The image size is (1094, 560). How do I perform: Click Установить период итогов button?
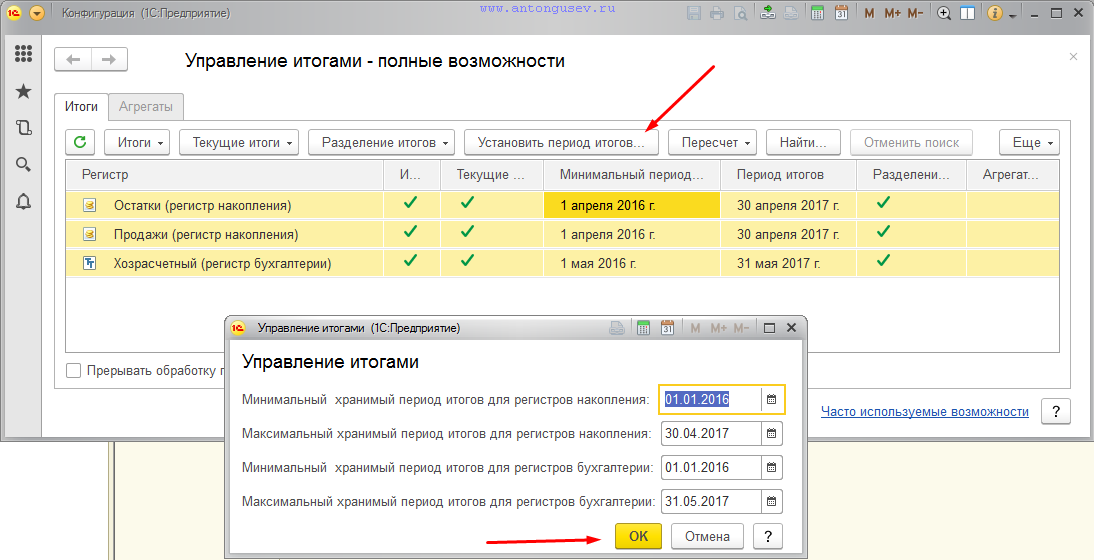[561, 142]
